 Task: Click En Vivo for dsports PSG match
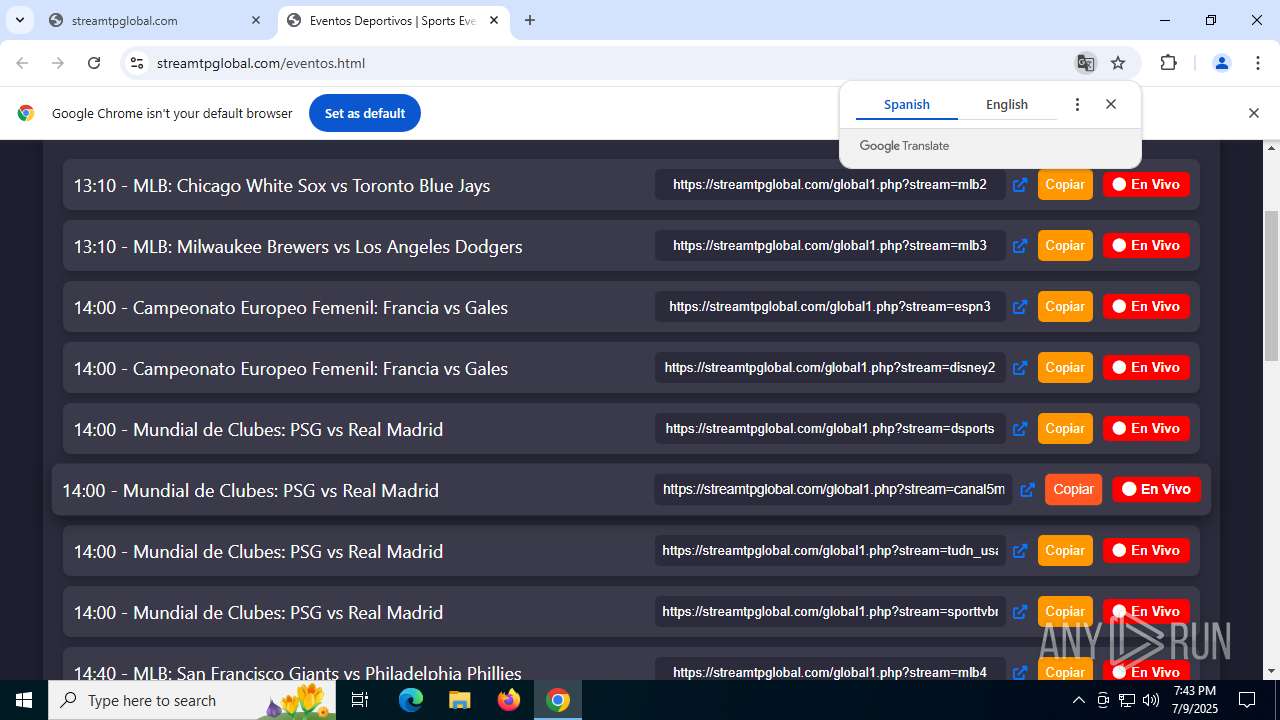coord(1146,429)
